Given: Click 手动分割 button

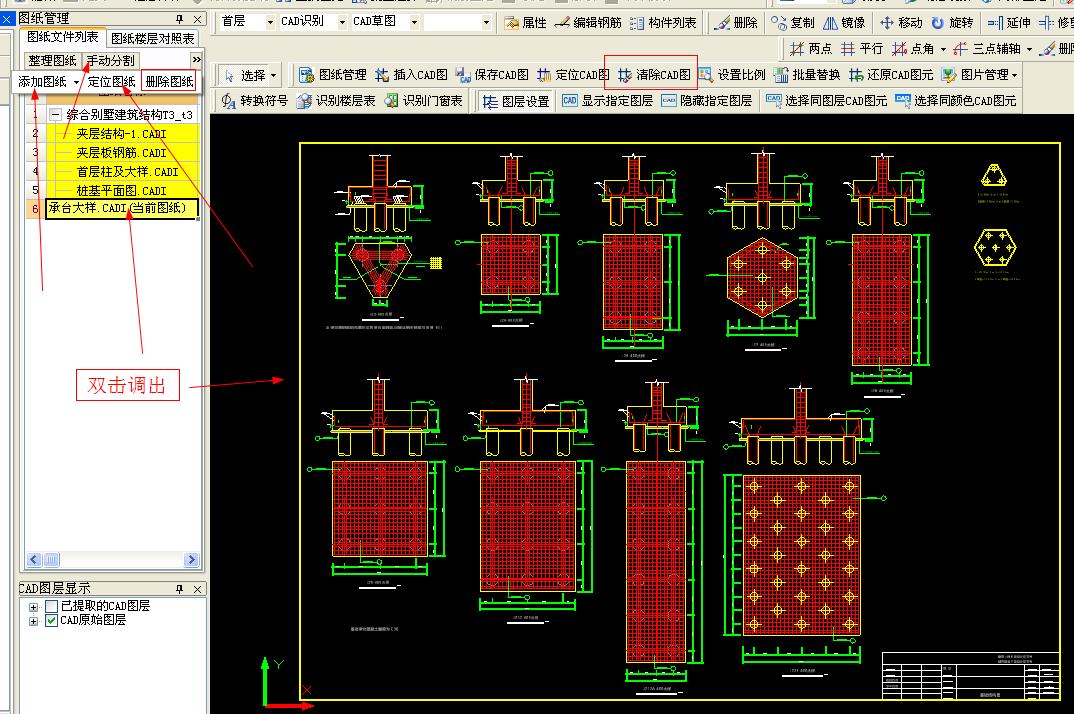Looking at the screenshot, I should [x=110, y=60].
